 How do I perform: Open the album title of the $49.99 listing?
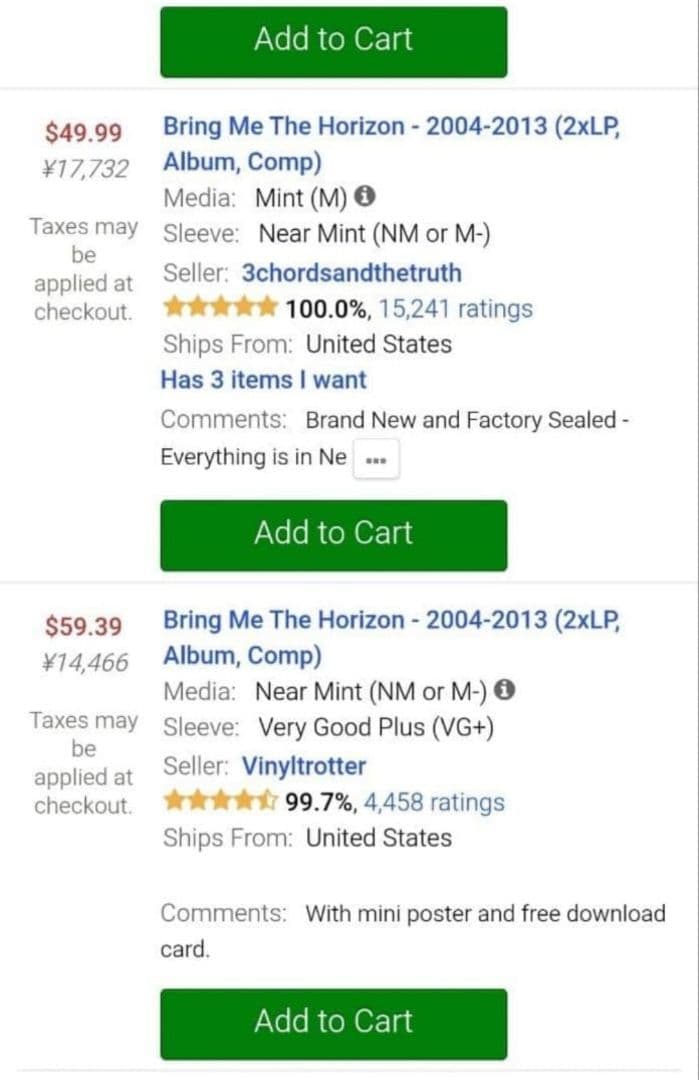(x=398, y=144)
